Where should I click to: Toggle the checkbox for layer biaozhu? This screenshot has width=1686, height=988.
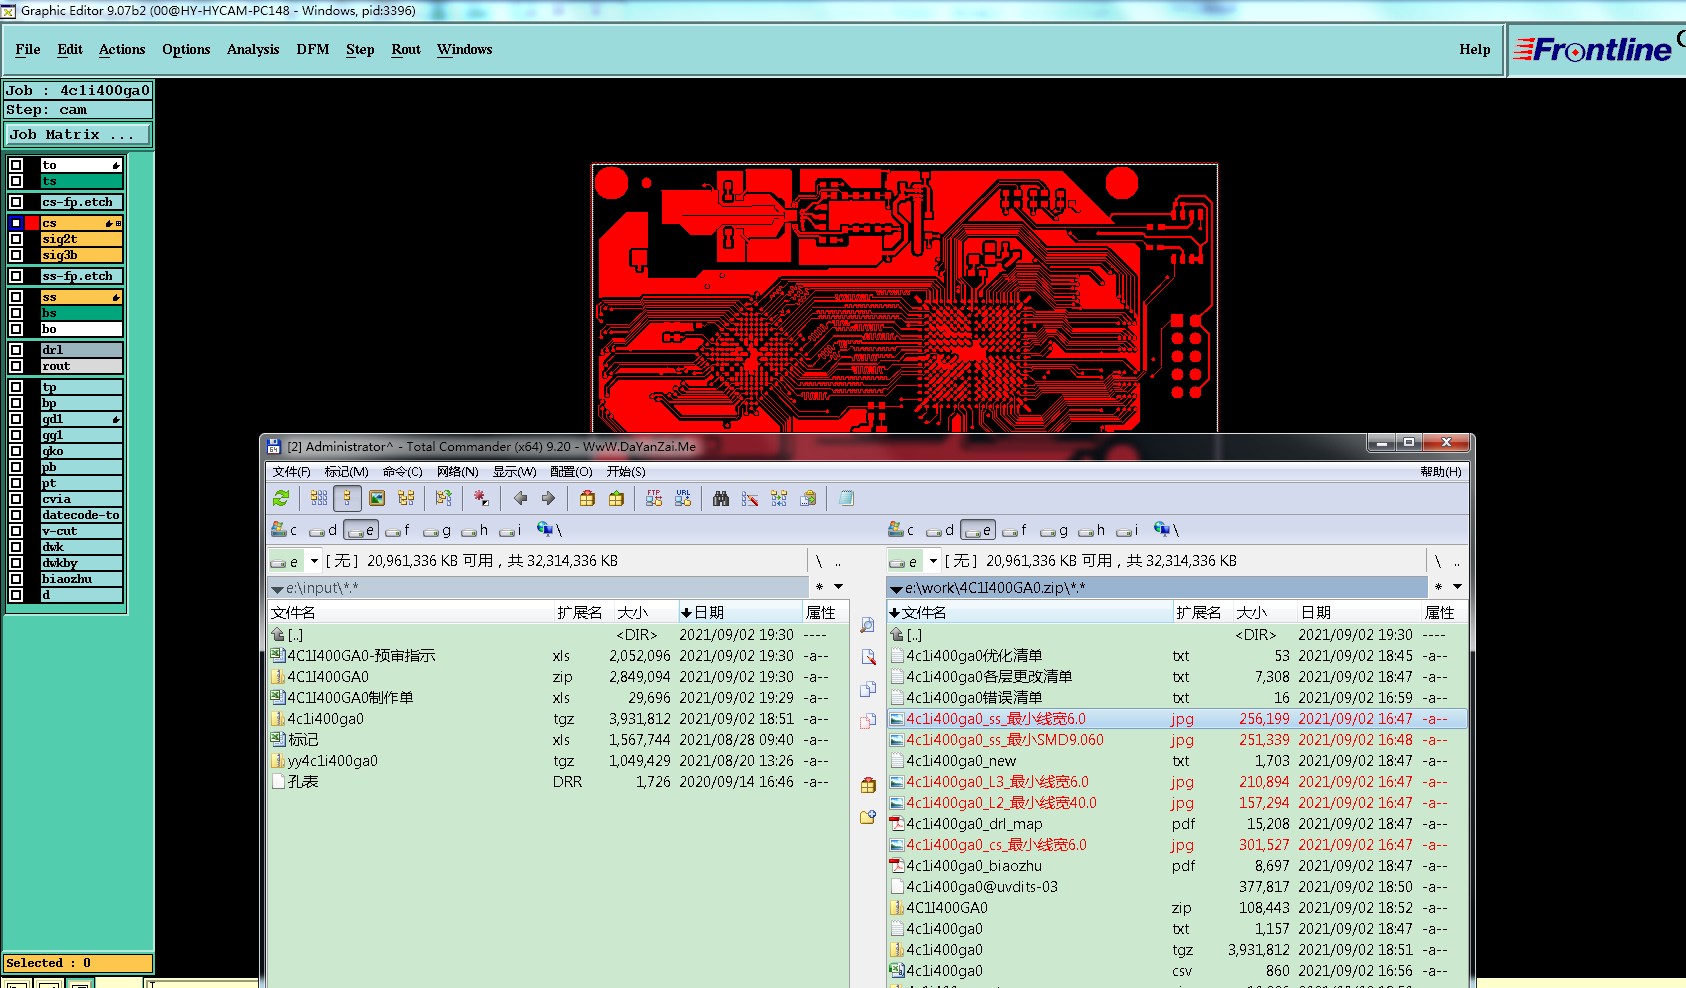pos(16,579)
